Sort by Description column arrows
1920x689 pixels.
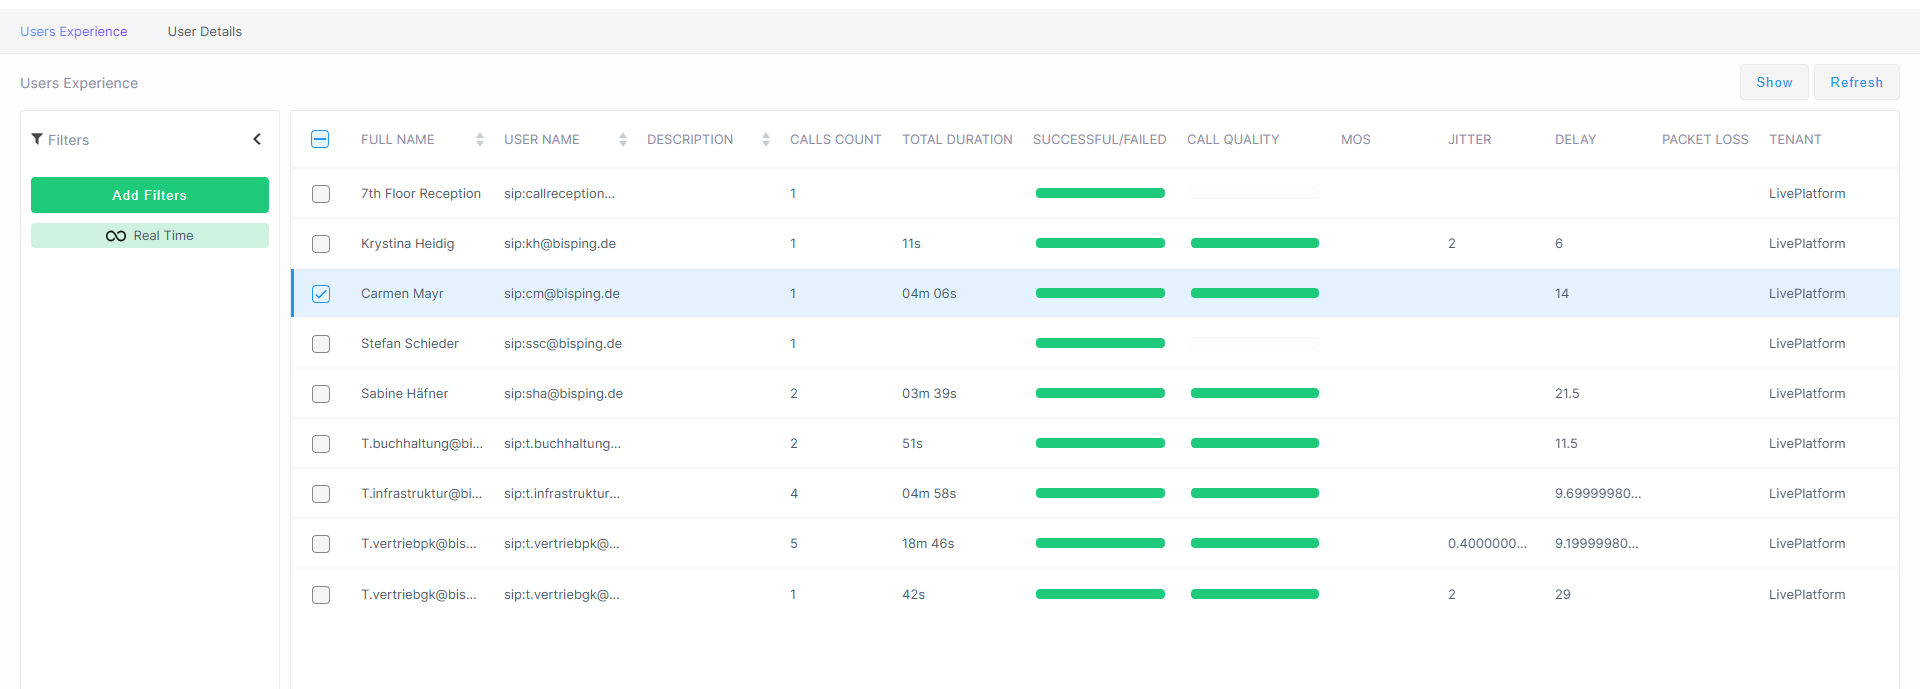(x=766, y=140)
